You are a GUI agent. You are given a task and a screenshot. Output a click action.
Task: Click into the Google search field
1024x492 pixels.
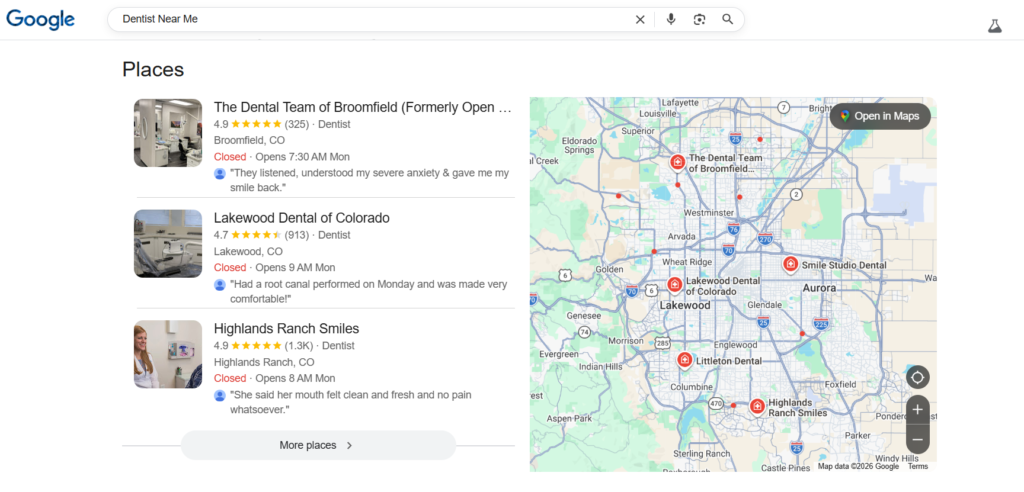tap(370, 19)
